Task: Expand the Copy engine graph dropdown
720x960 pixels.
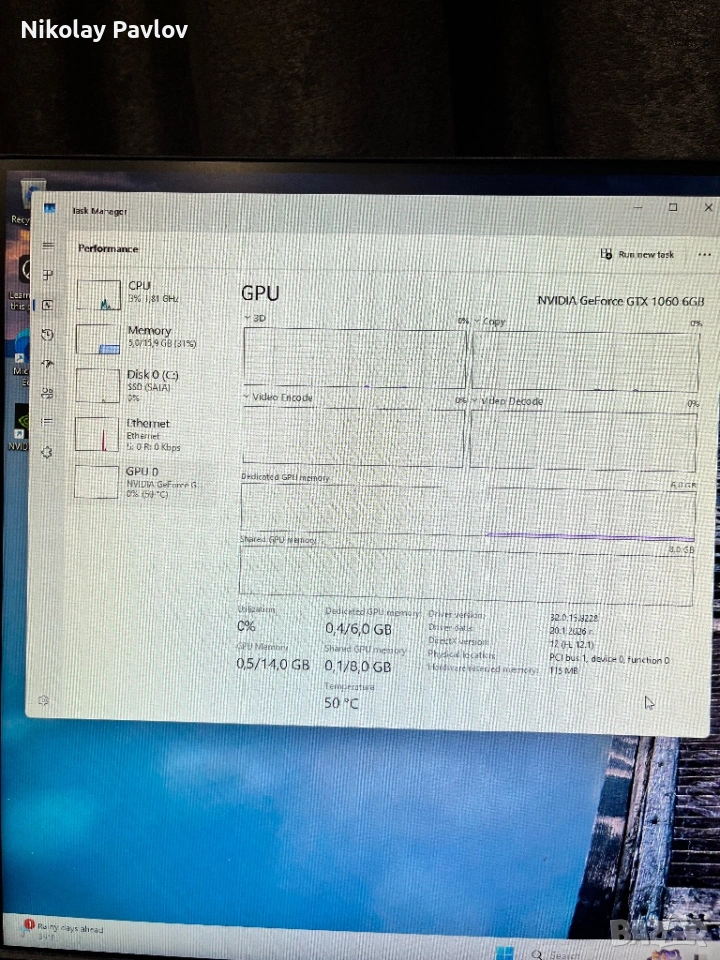Action: (x=477, y=321)
